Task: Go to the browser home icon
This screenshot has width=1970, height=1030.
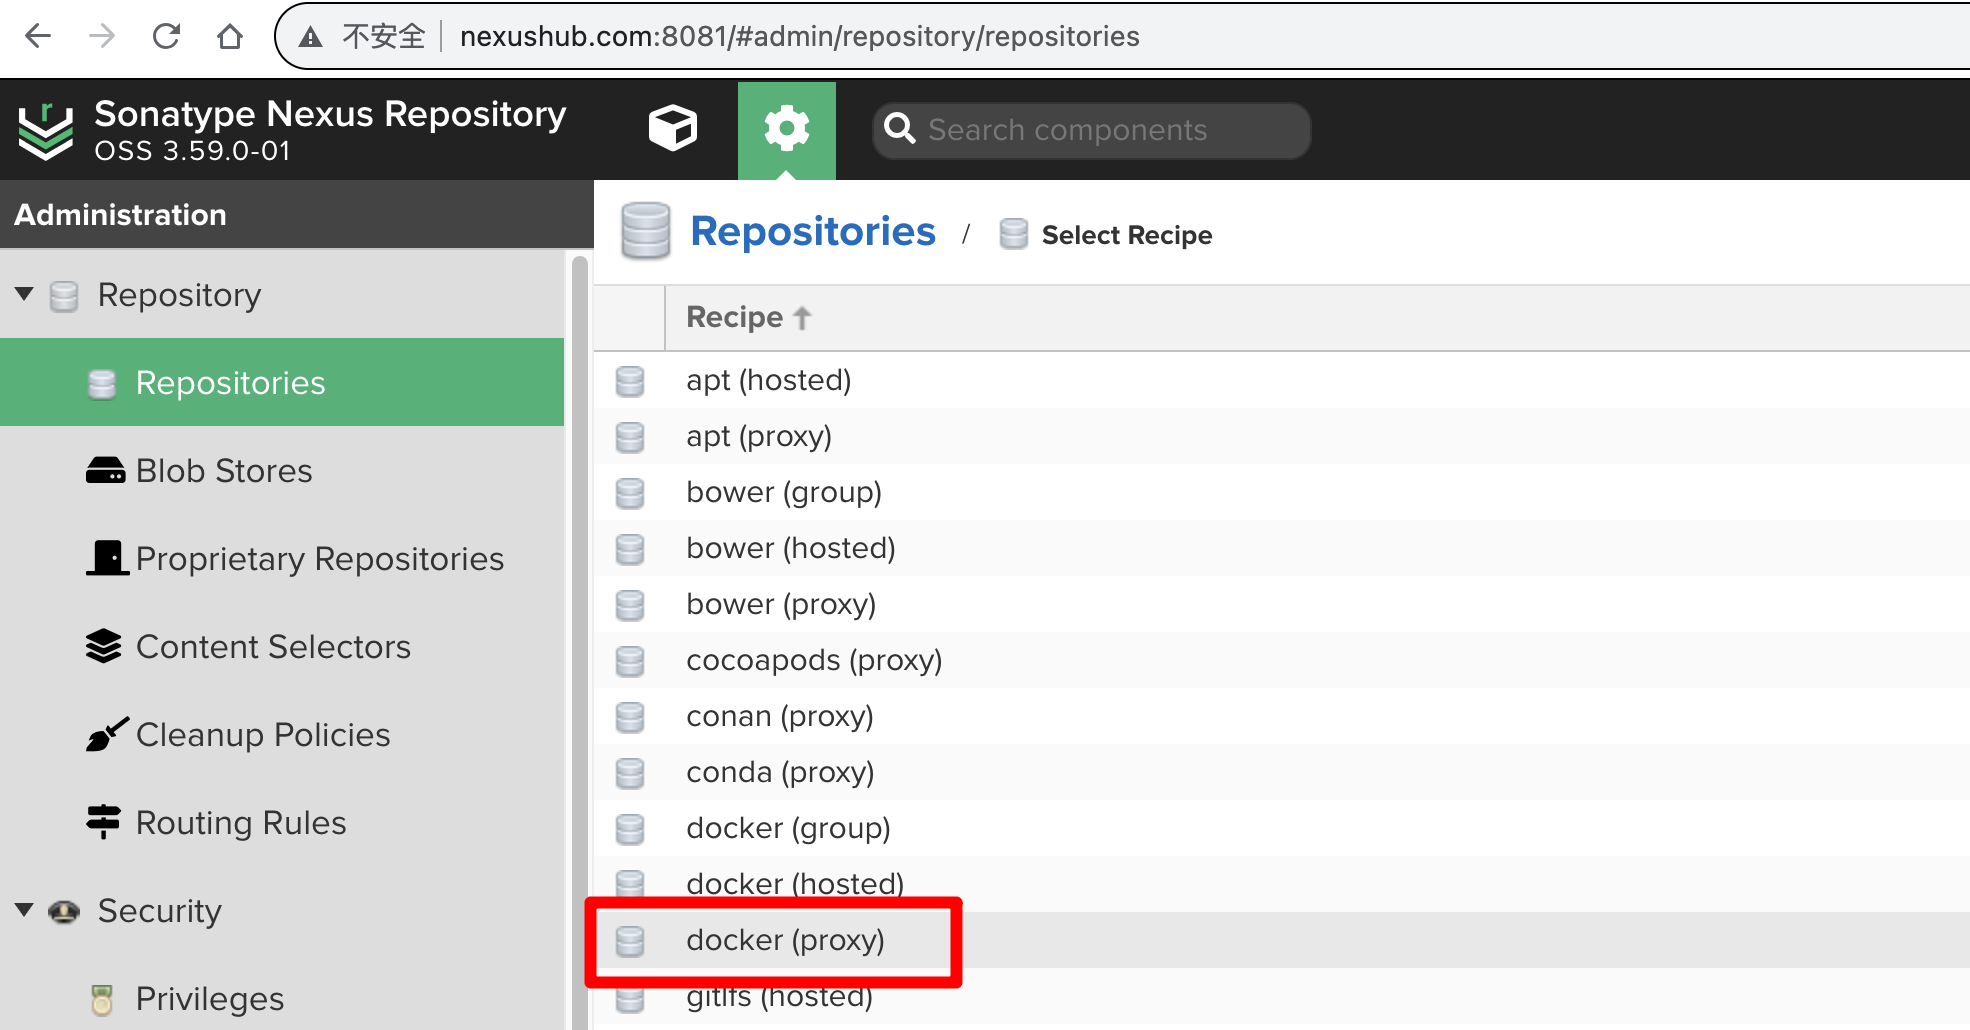Action: [230, 37]
